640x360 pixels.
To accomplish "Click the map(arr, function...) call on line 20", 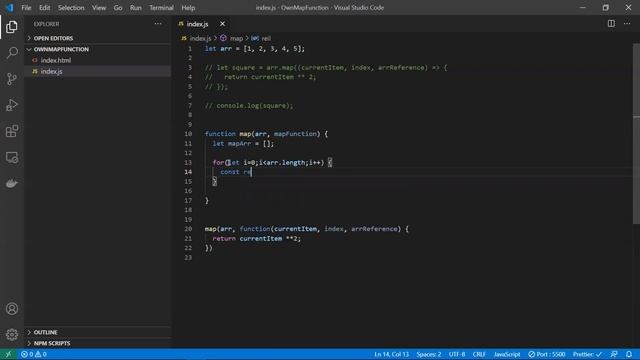I will coord(307,229).
